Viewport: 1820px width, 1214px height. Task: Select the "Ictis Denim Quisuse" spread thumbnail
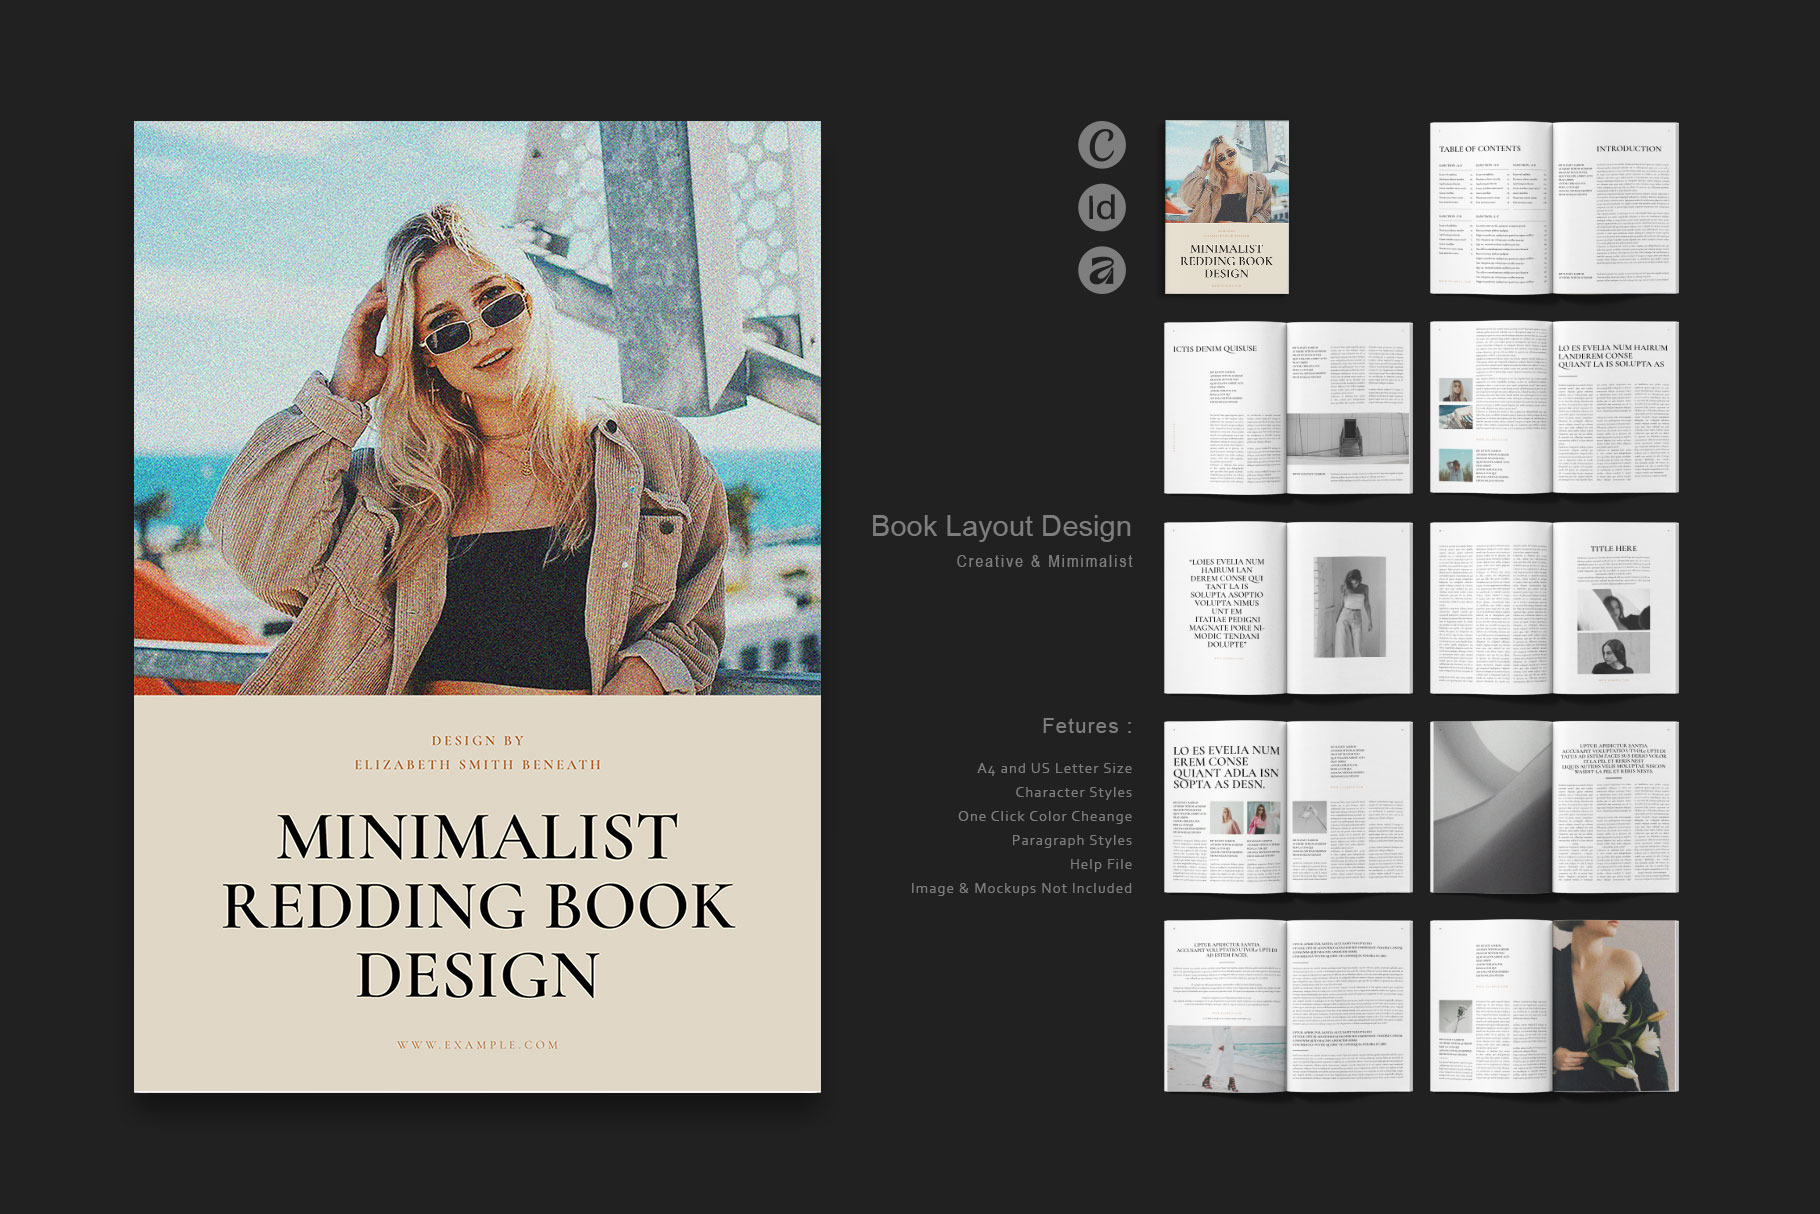click(x=1288, y=407)
